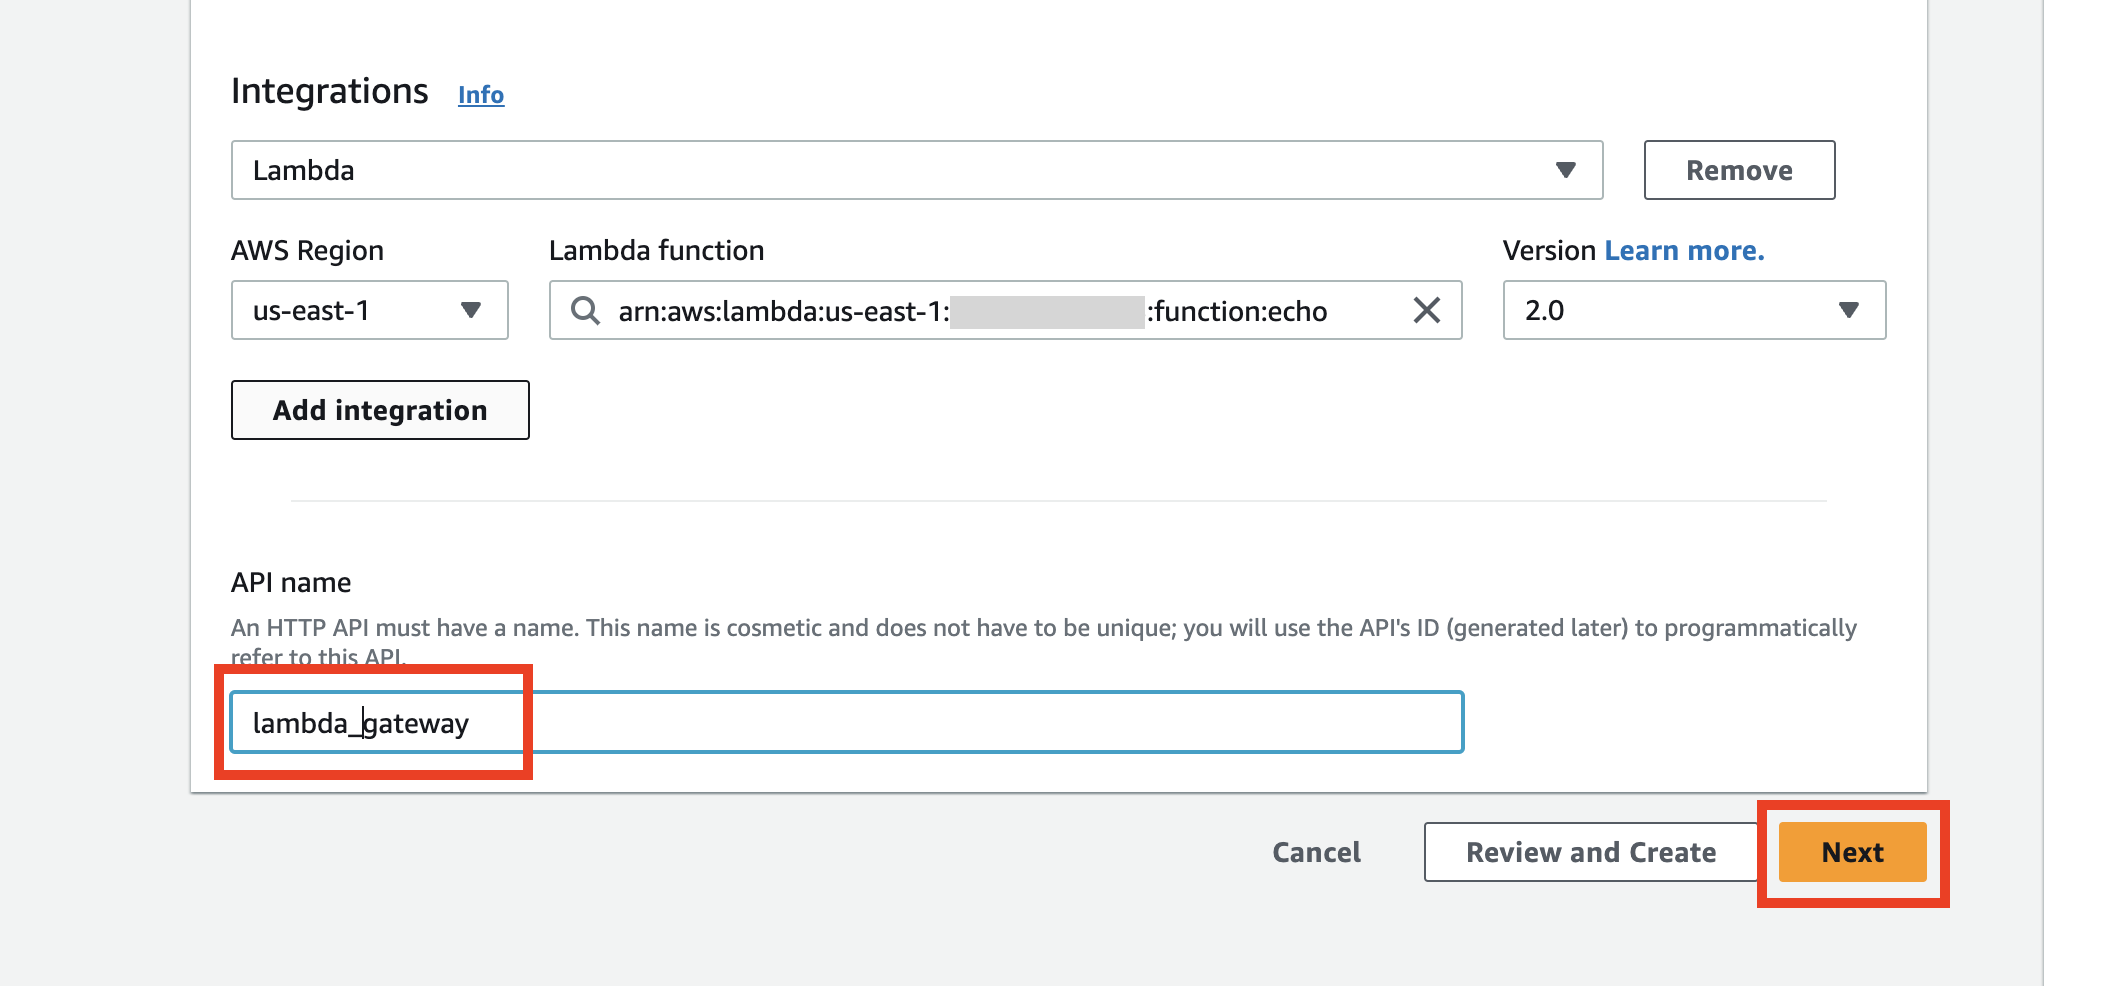Open the Learn more link for Version
Viewport: 2104px width, 986px height.
coord(1684,250)
